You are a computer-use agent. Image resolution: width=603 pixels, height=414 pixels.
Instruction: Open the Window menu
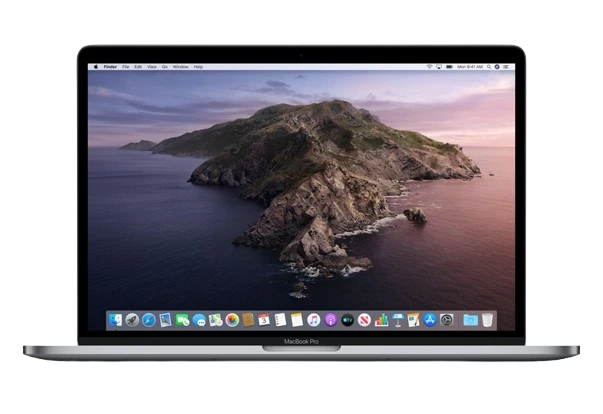pos(180,67)
